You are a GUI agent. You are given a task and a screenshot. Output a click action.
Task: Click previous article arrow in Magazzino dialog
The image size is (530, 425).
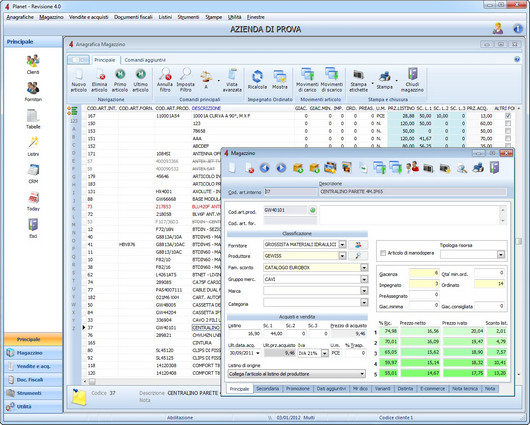pos(265,168)
